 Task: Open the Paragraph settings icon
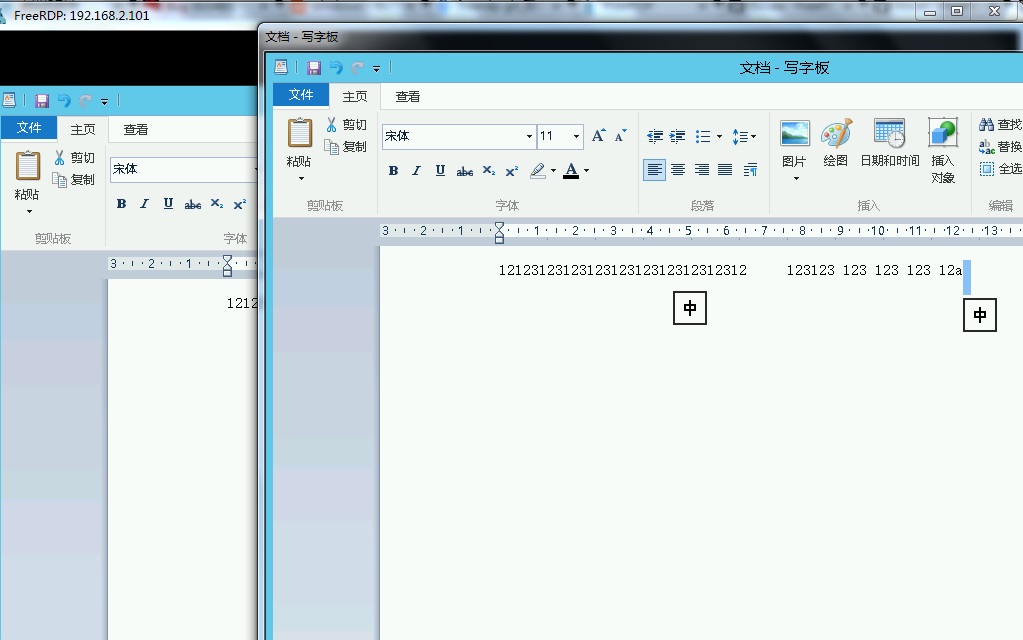coord(750,170)
